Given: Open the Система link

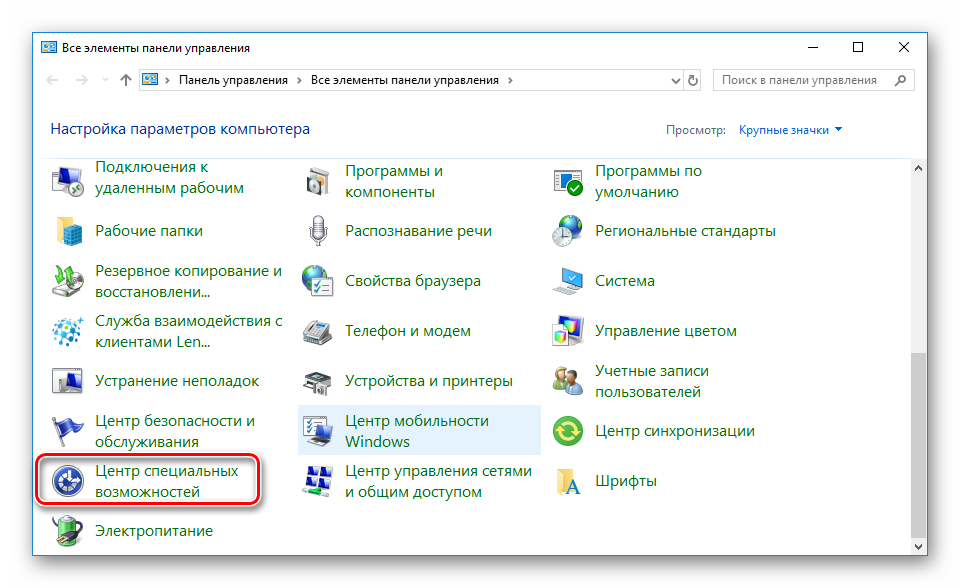Looking at the screenshot, I should [x=624, y=281].
